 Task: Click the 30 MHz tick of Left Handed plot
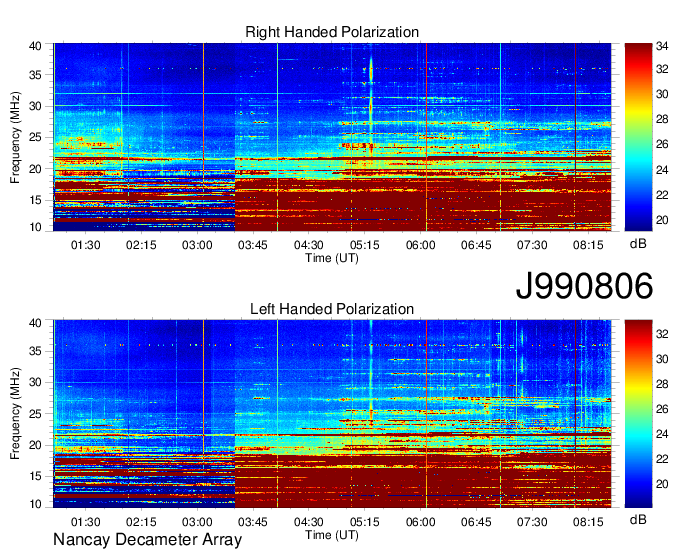(35, 382)
